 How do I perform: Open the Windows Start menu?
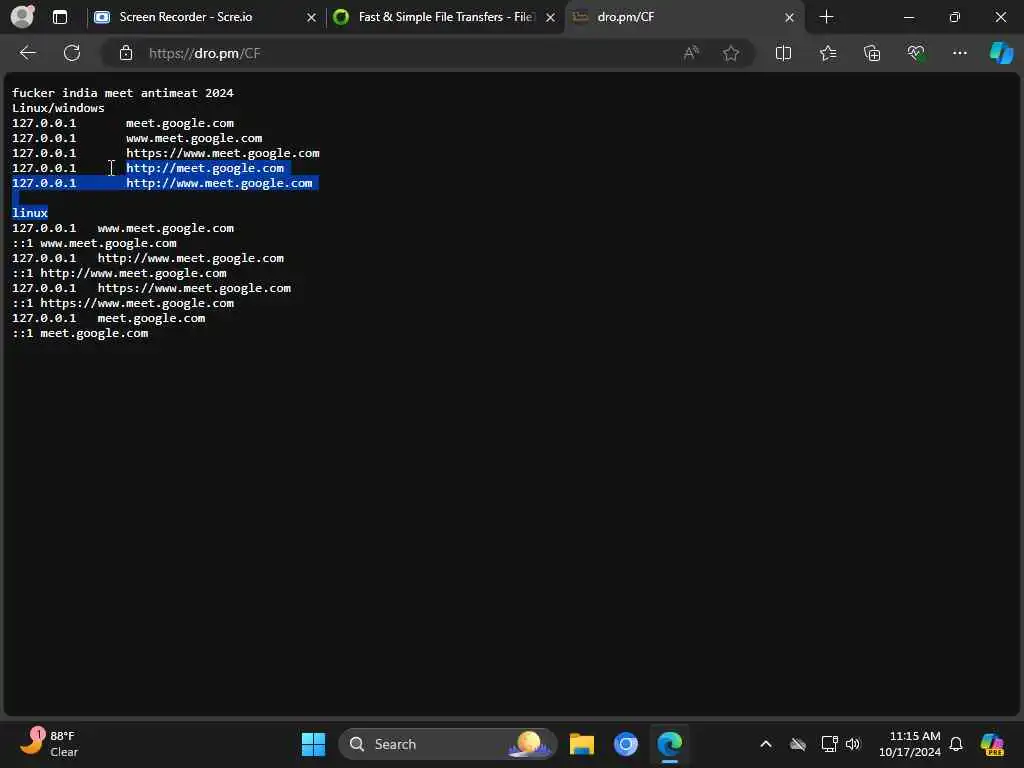(x=313, y=744)
